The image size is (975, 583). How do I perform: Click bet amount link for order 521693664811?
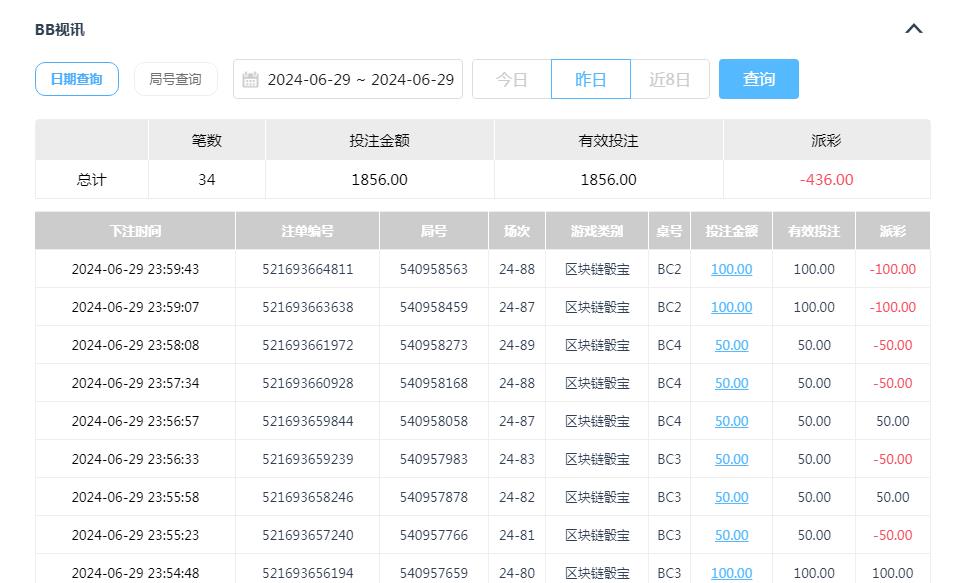(x=731, y=269)
